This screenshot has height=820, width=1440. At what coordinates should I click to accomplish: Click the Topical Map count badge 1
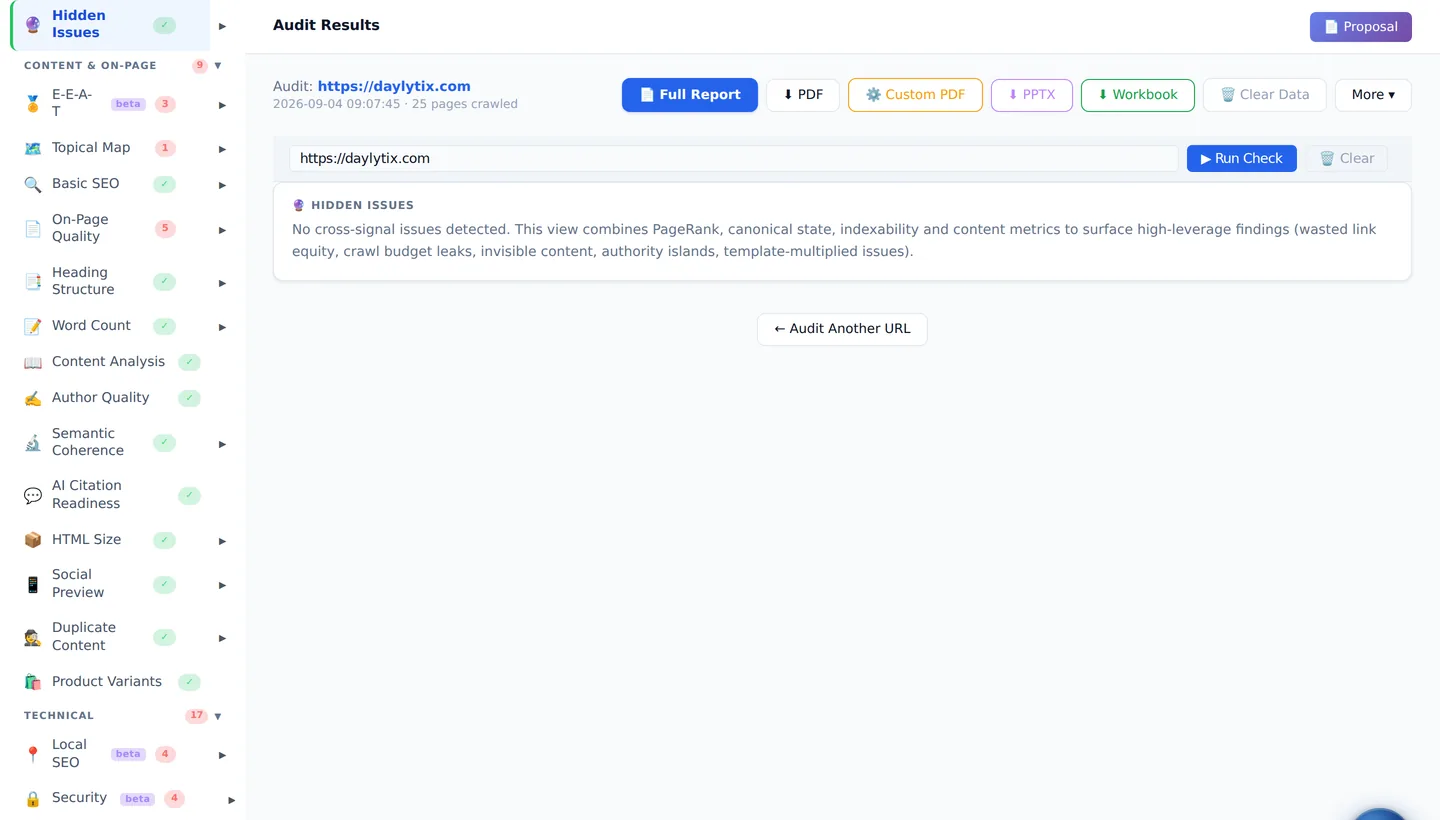(165, 148)
